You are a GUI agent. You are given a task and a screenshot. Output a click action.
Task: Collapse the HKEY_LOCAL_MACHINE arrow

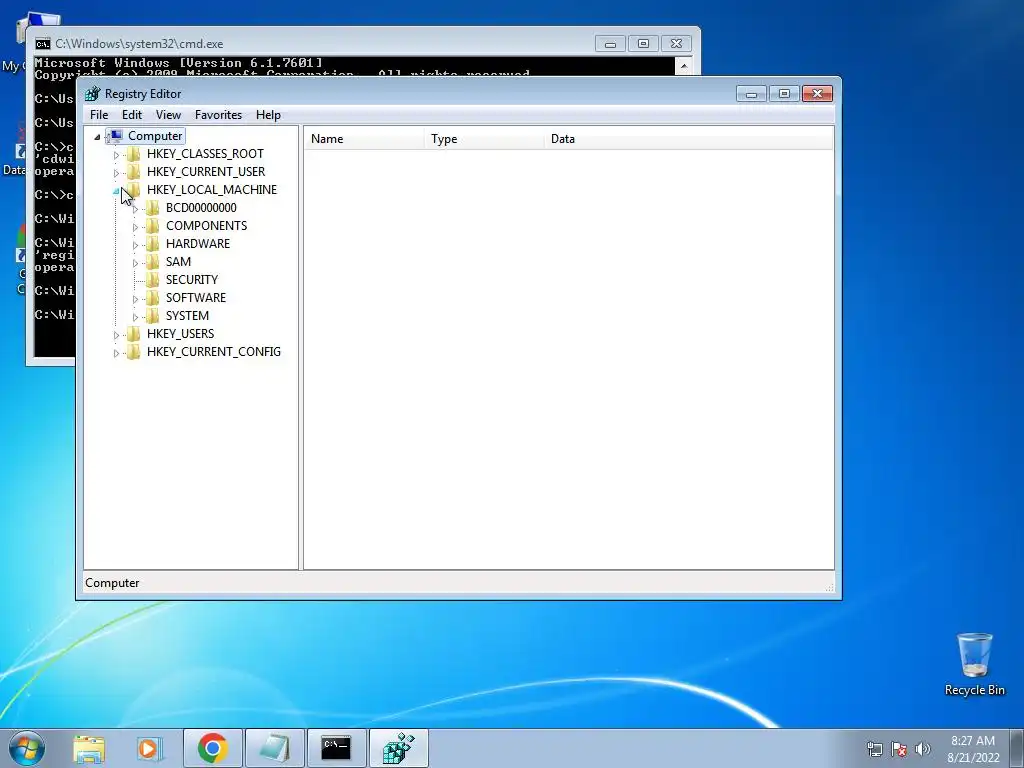116,191
